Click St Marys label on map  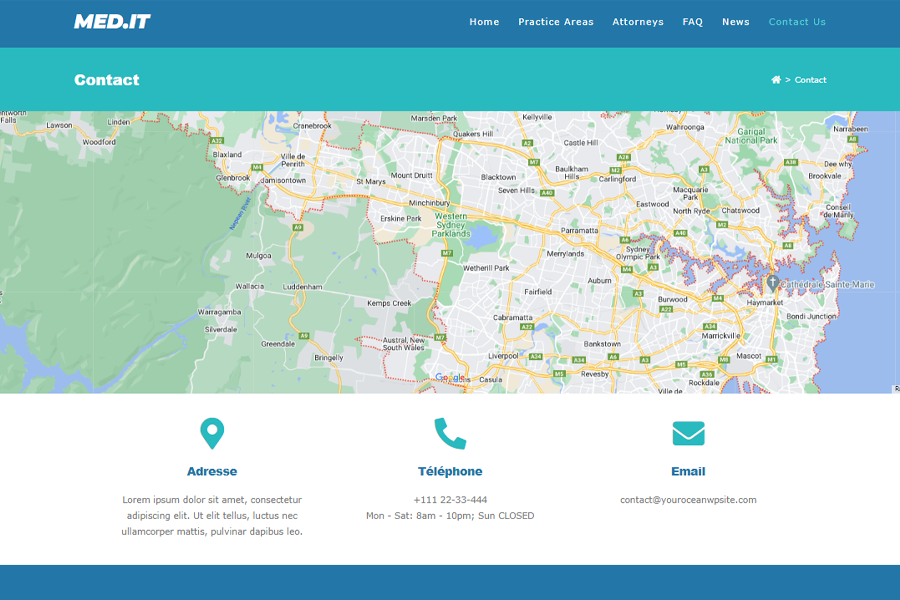point(371,181)
